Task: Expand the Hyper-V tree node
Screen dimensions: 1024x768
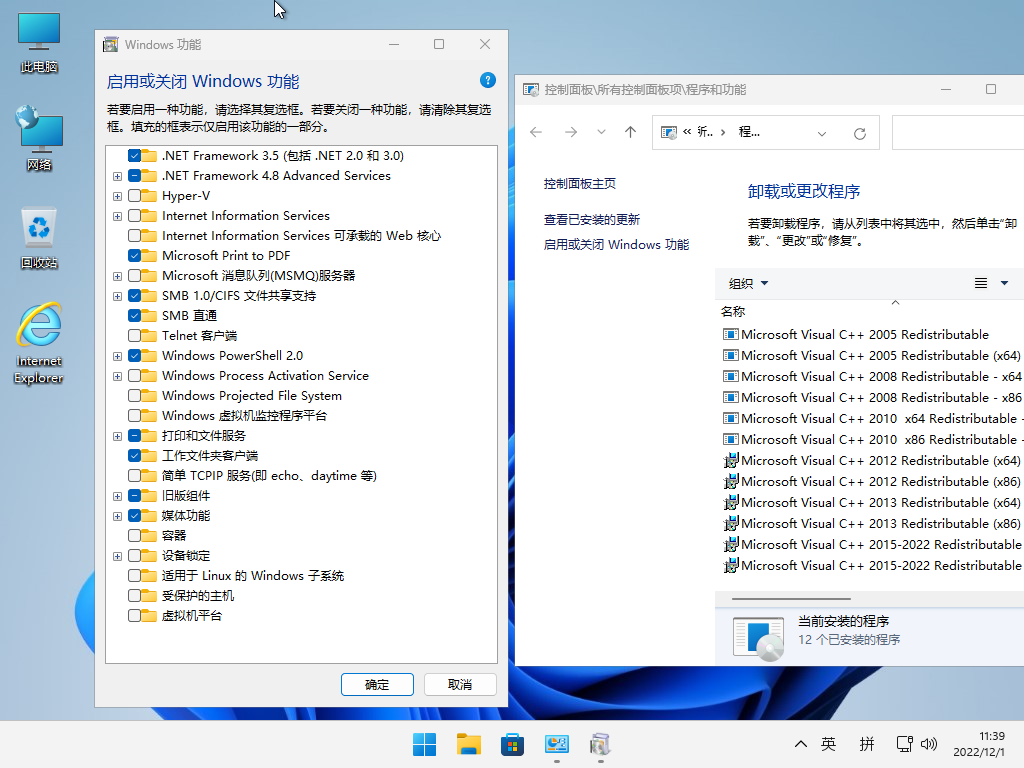Action: click(x=117, y=196)
